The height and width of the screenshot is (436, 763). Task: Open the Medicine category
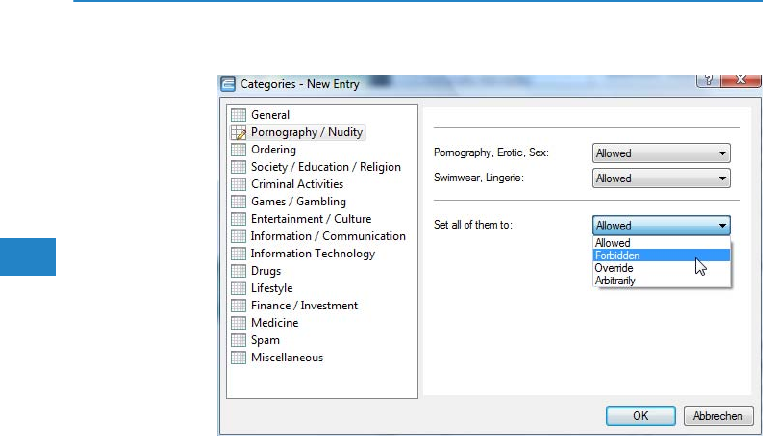click(274, 323)
